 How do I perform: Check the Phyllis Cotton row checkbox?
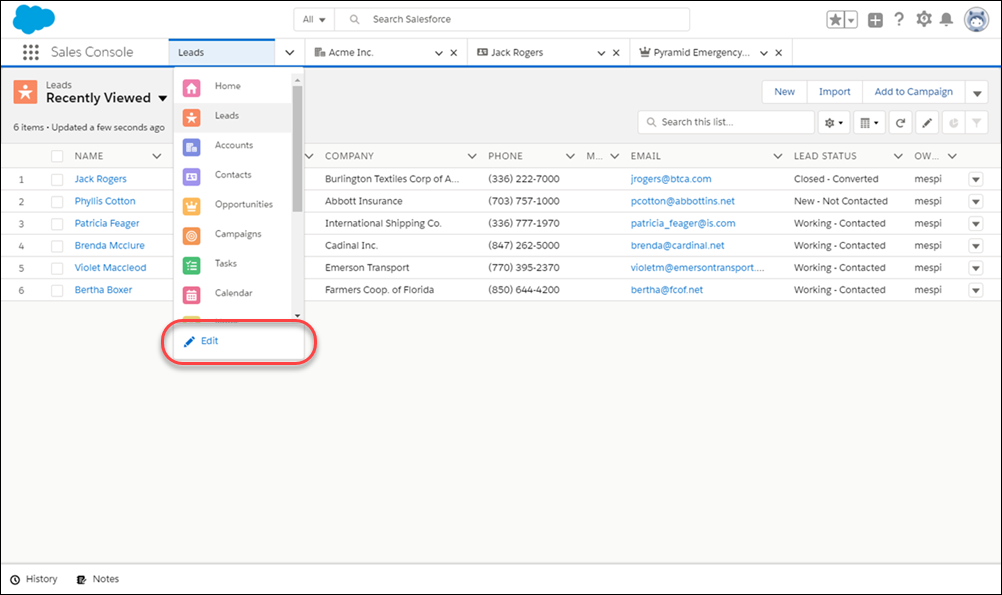click(57, 202)
